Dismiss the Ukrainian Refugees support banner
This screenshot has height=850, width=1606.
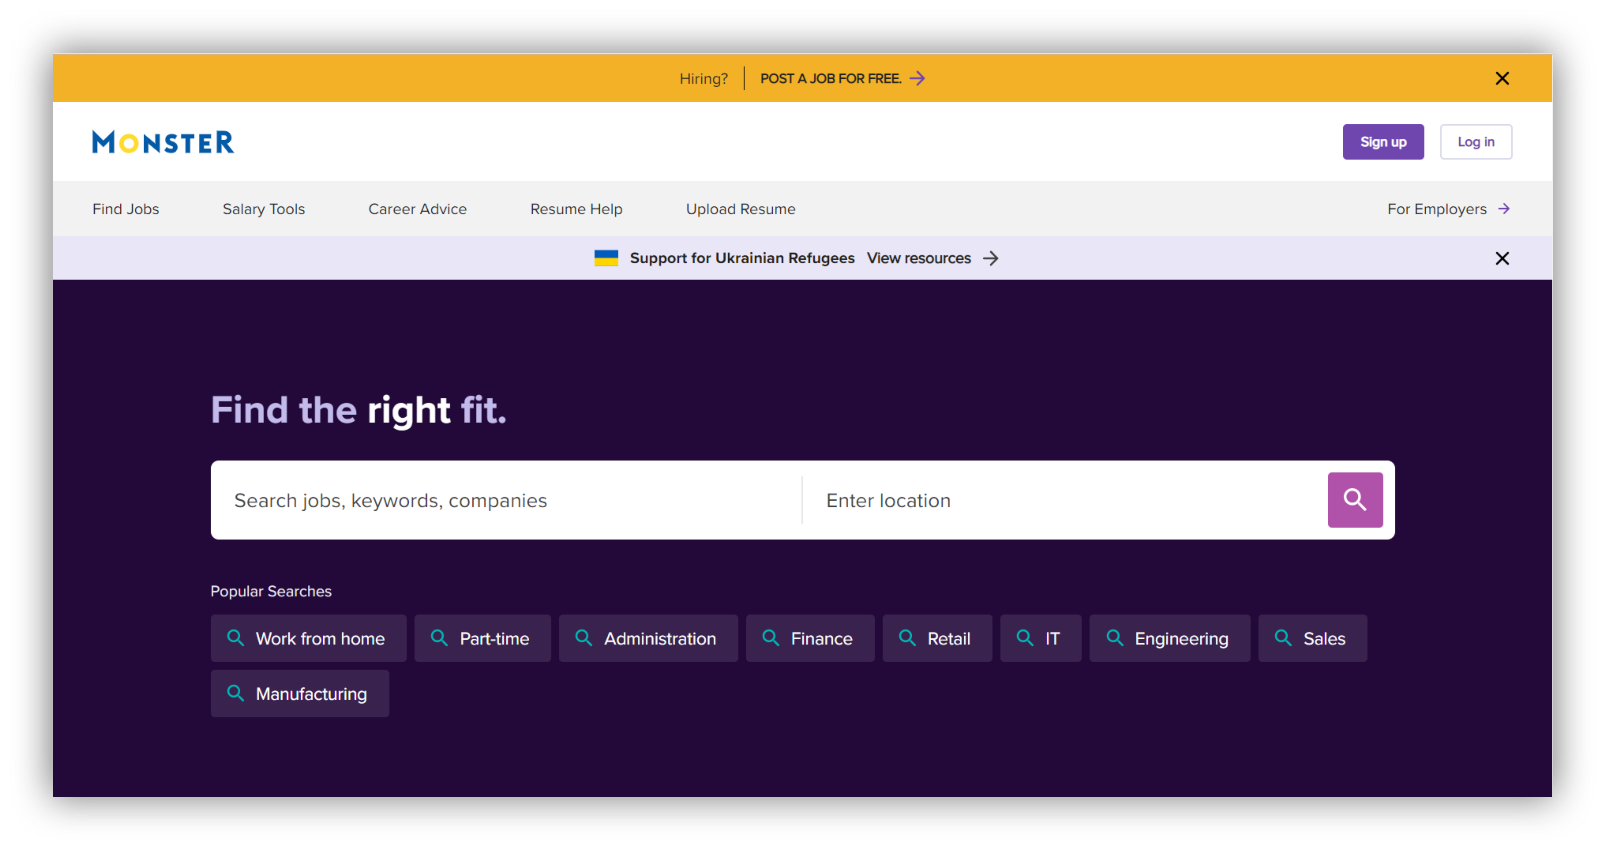coord(1502,258)
